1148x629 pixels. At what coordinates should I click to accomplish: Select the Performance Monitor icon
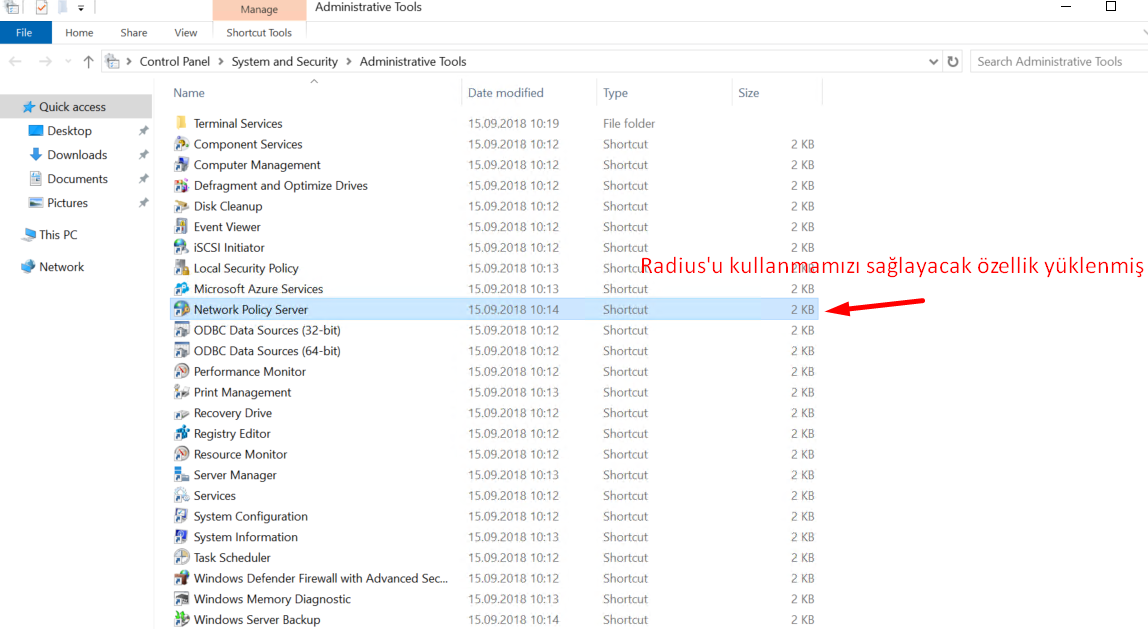coord(181,371)
